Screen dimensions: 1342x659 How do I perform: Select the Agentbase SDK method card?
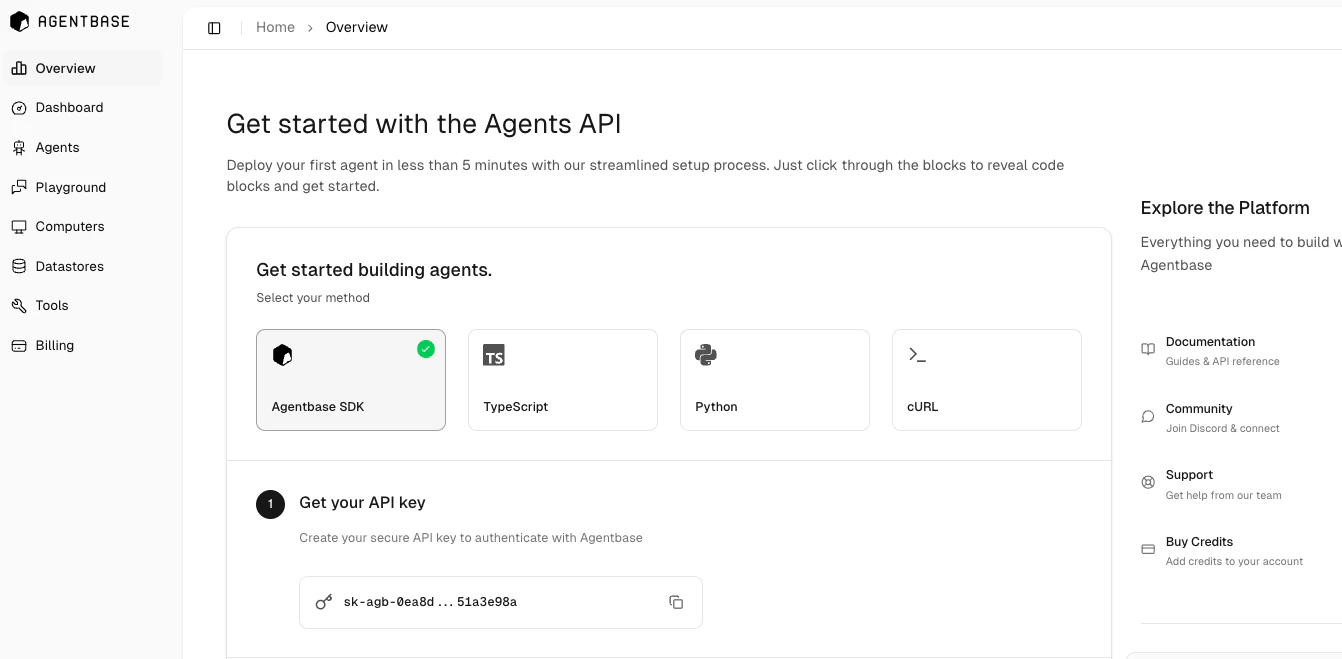coord(351,380)
